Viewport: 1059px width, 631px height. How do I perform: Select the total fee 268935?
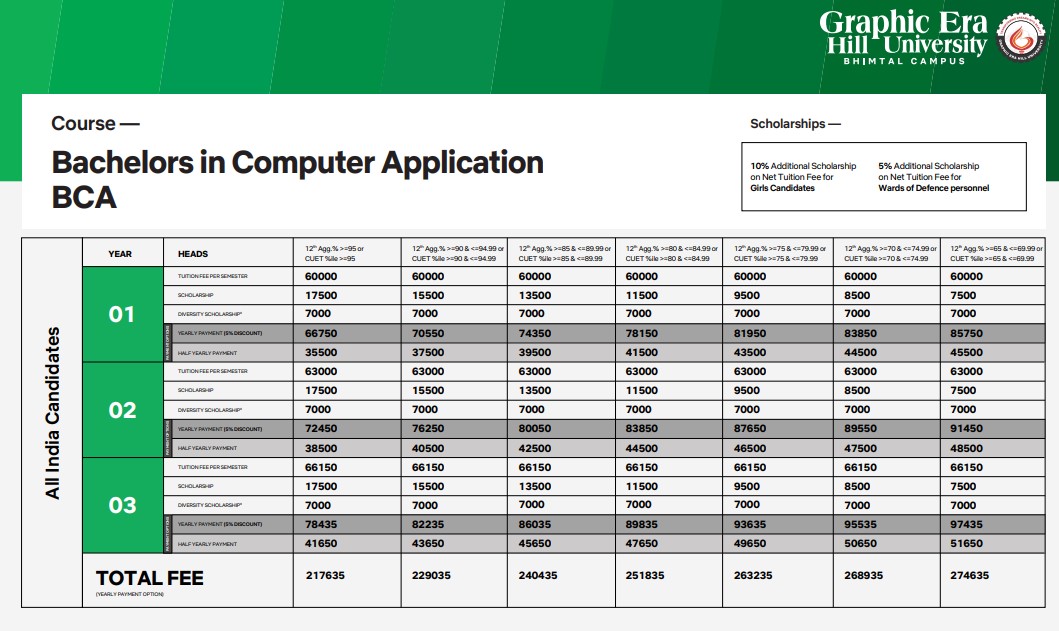863,576
